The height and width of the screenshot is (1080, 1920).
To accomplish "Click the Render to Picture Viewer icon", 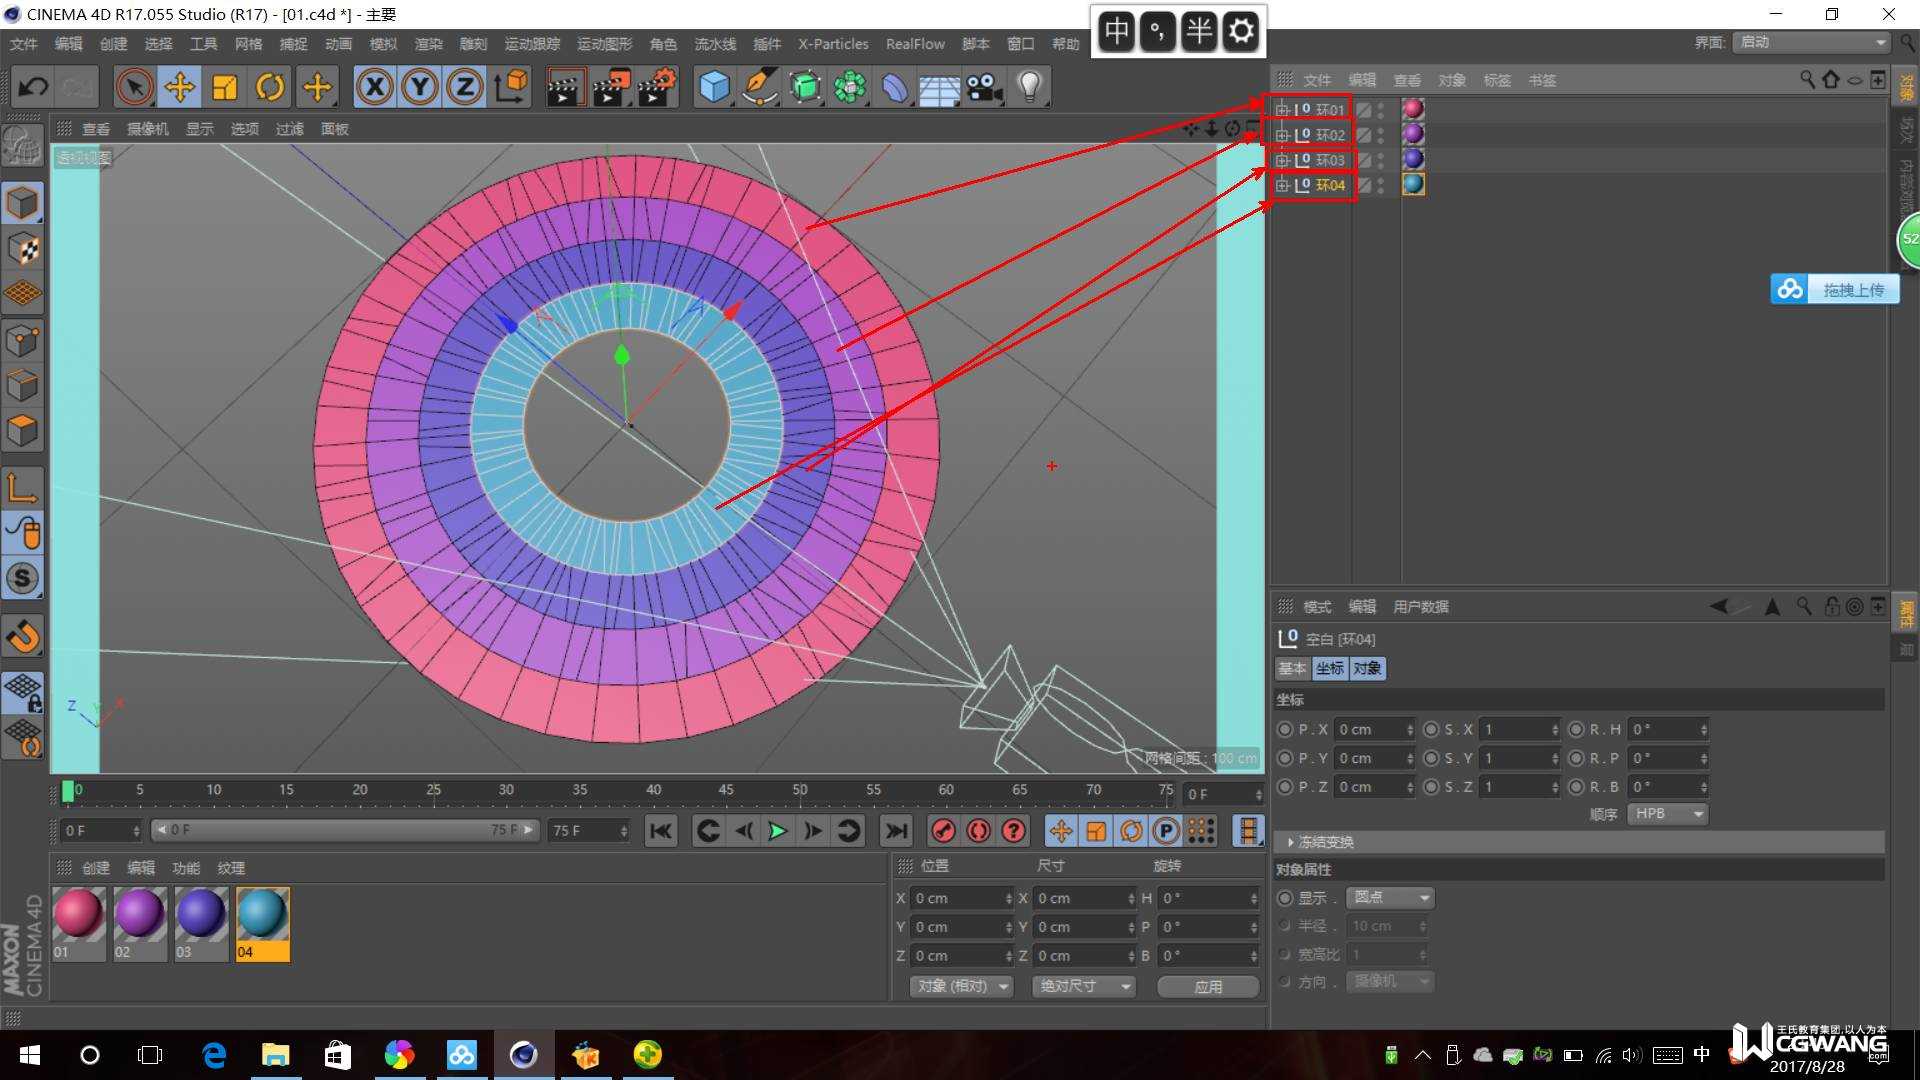I will [612, 87].
